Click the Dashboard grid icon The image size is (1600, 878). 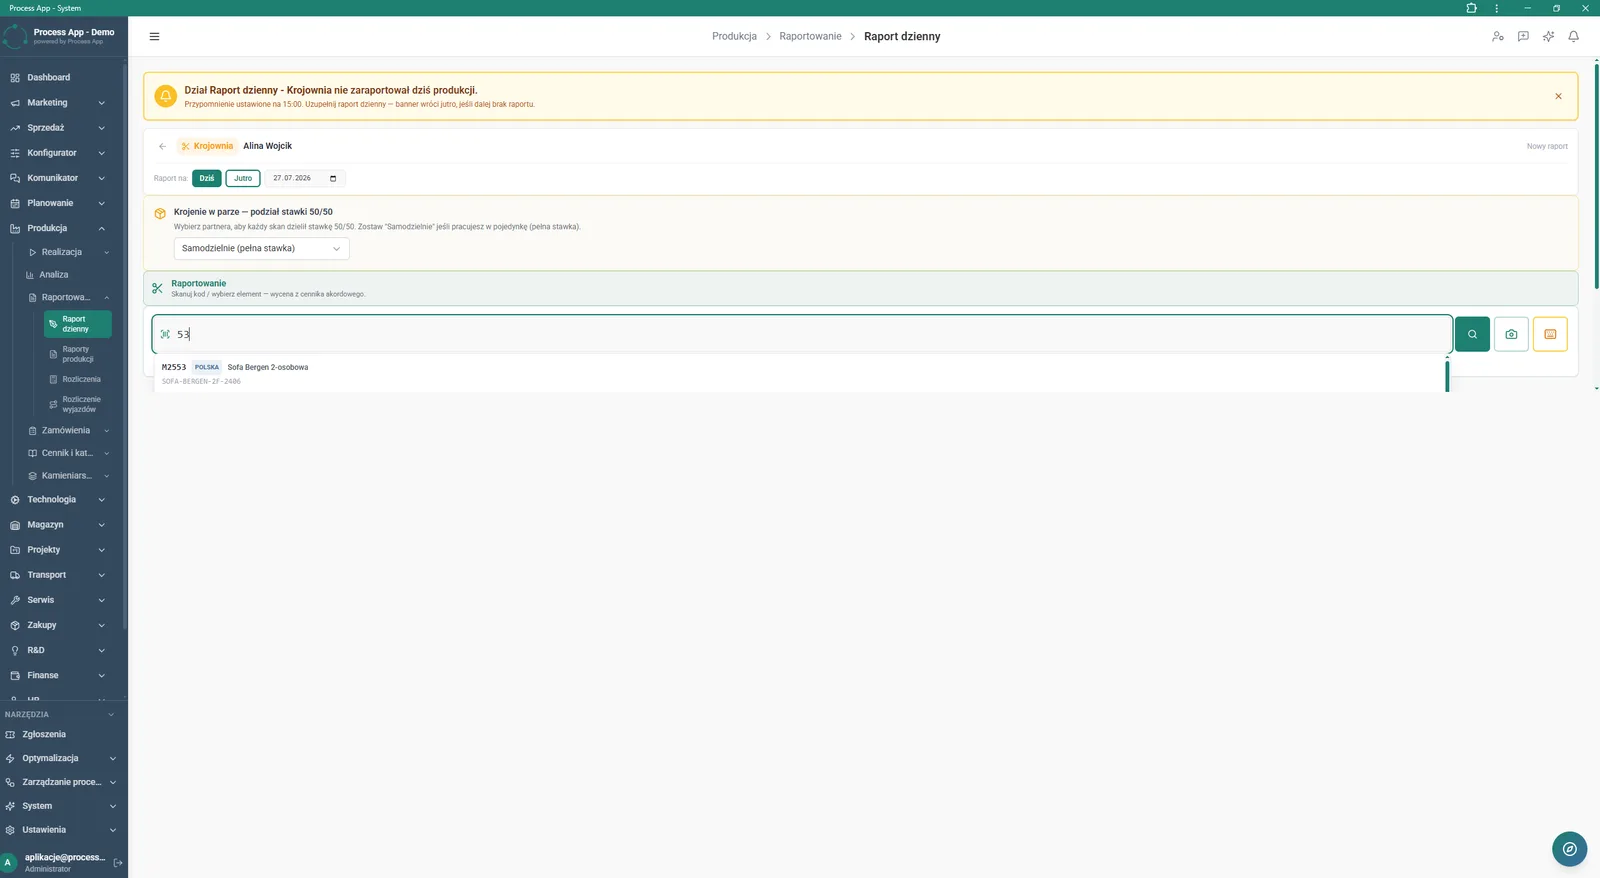pyautogui.click(x=15, y=77)
